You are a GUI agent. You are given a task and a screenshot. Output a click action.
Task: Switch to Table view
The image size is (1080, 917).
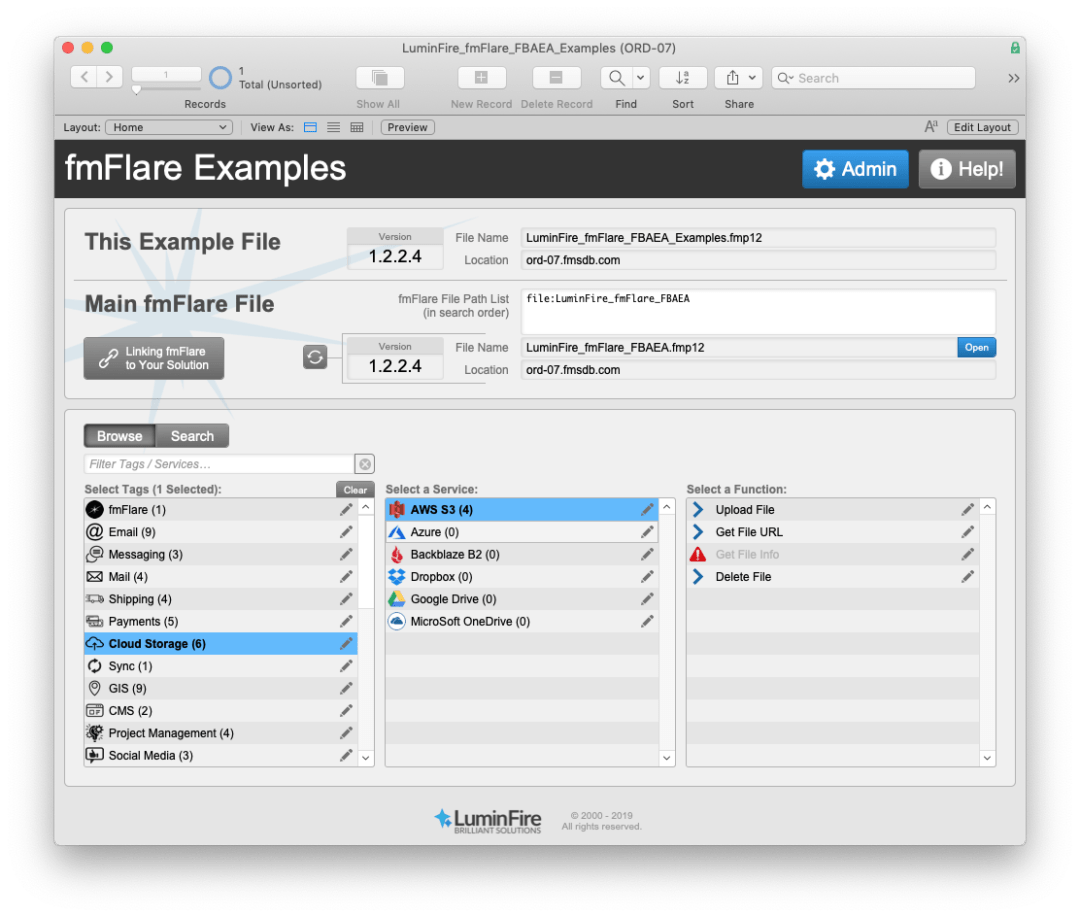click(x=357, y=127)
